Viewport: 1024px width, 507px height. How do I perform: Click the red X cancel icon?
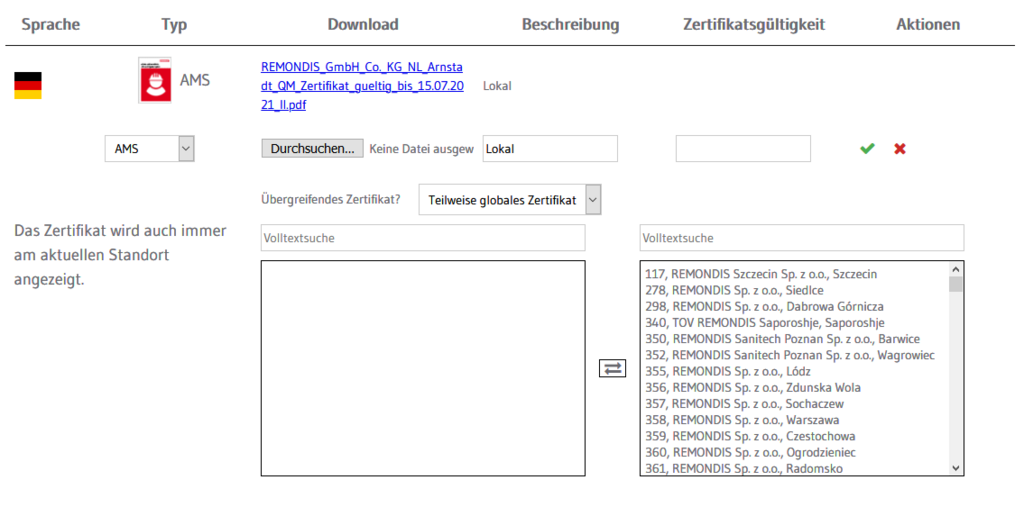coord(900,149)
